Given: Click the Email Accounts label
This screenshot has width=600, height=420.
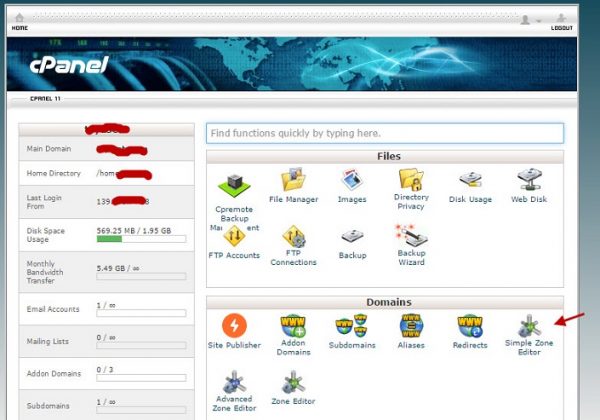Looking at the screenshot, I should tap(53, 309).
